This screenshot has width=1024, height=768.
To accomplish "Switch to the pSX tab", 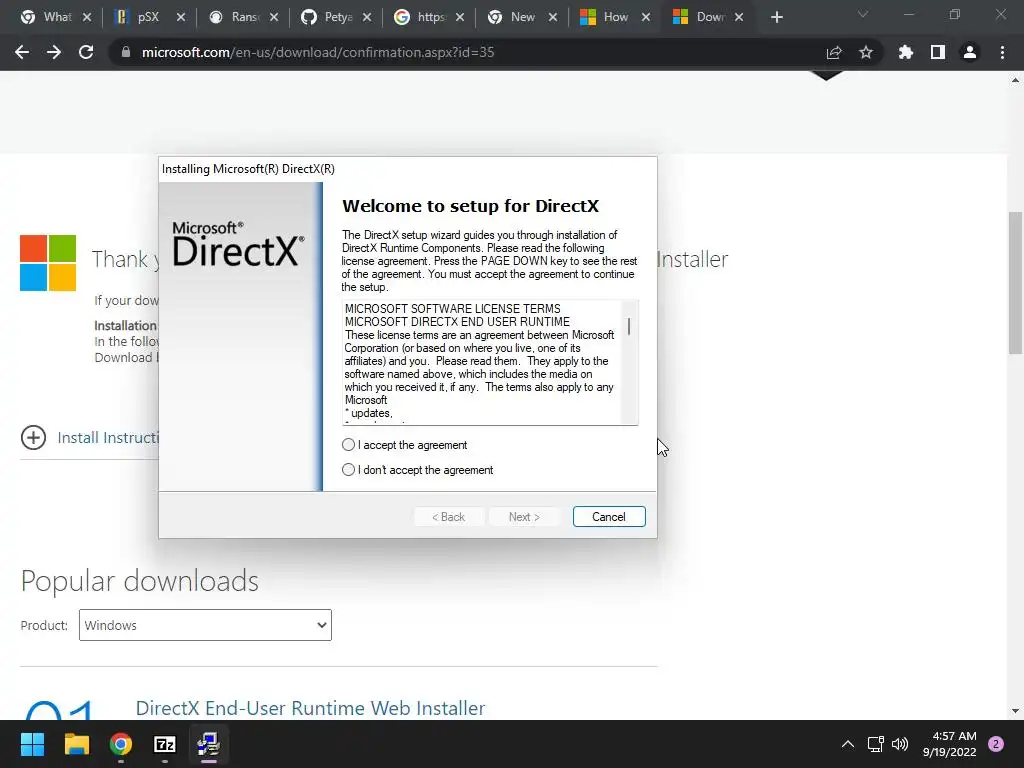I will (x=148, y=17).
